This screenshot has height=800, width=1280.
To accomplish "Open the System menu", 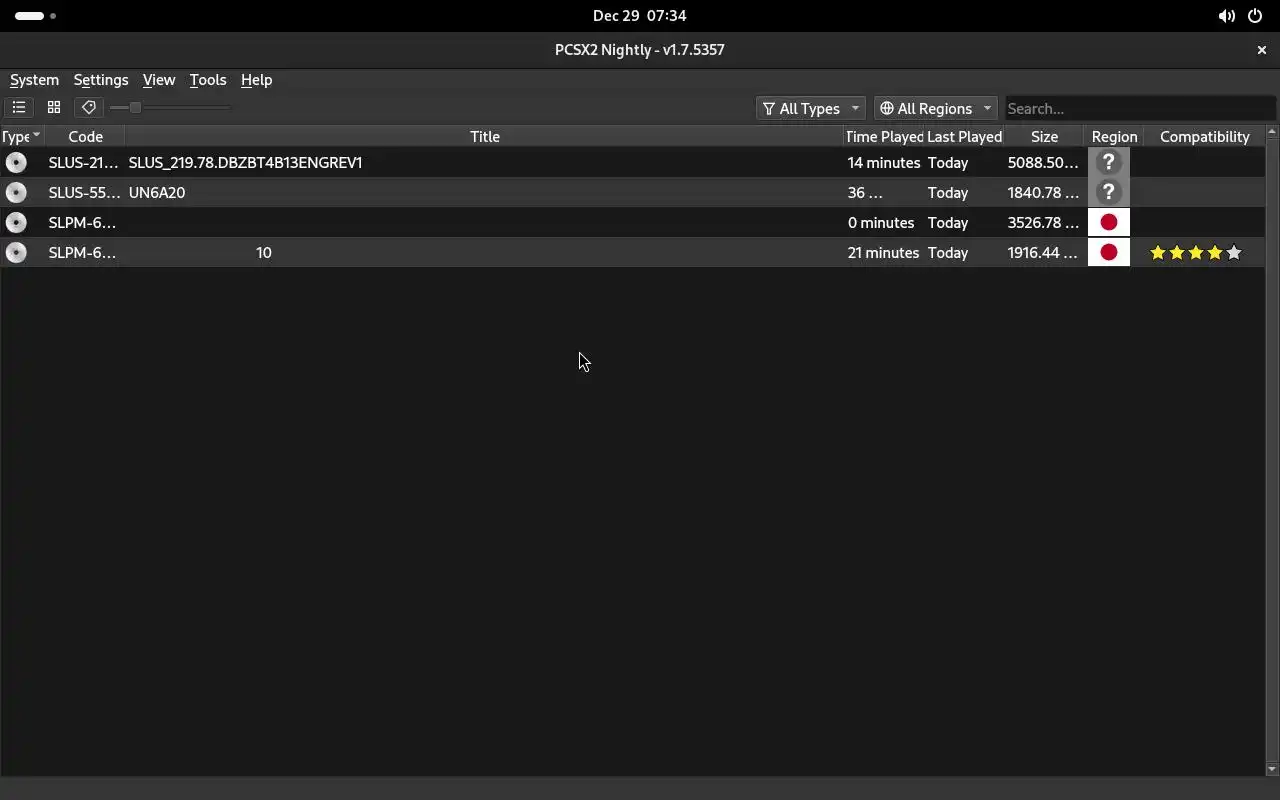I will (x=34, y=80).
